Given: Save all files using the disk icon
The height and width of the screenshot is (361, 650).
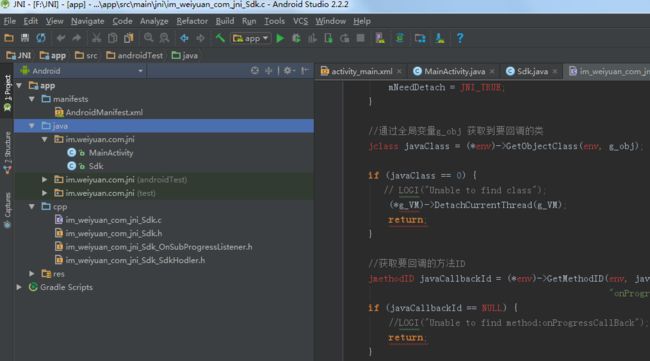Looking at the screenshot, I should pyautogui.click(x=25, y=38).
